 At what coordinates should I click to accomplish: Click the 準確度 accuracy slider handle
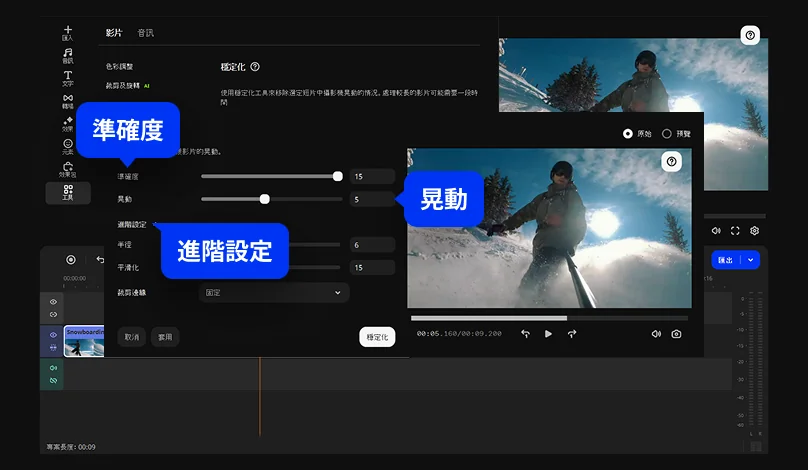pos(338,176)
